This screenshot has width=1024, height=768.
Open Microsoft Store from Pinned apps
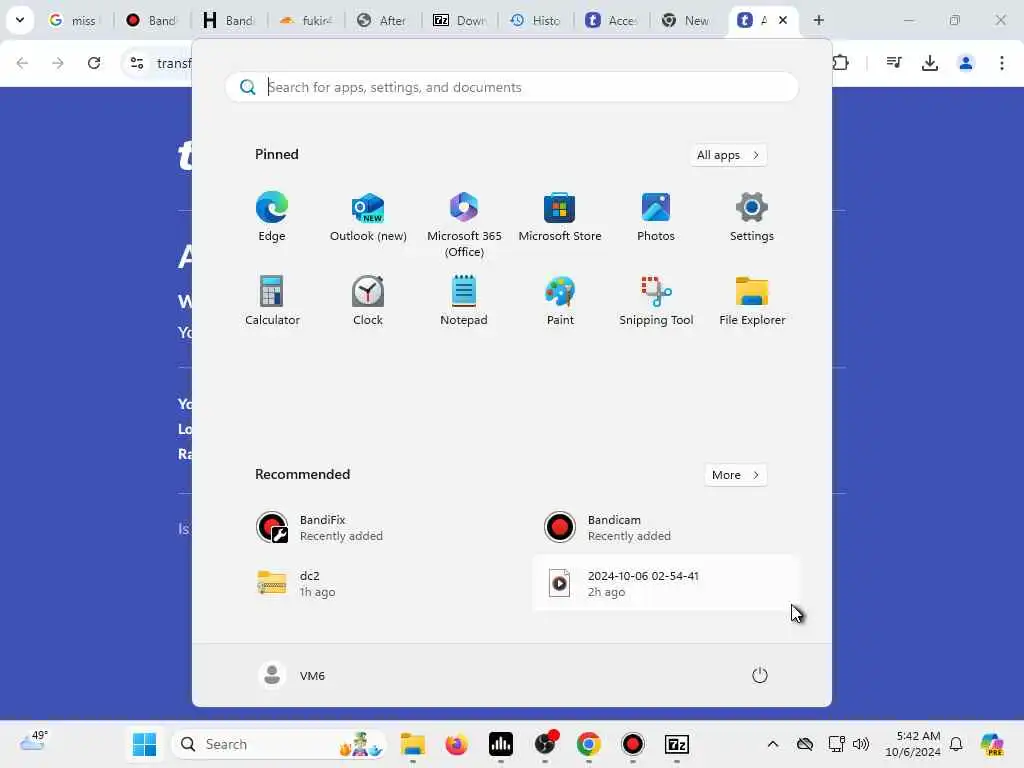(x=560, y=217)
